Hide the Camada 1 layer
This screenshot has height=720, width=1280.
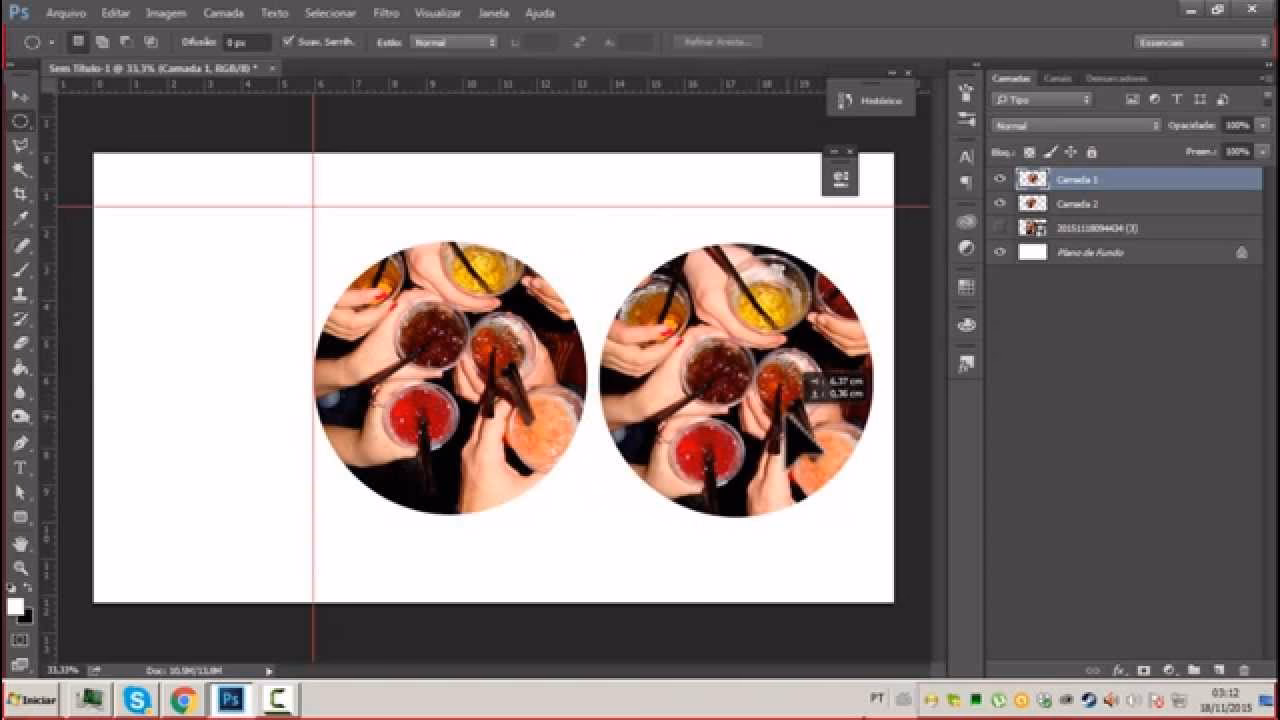(999, 179)
